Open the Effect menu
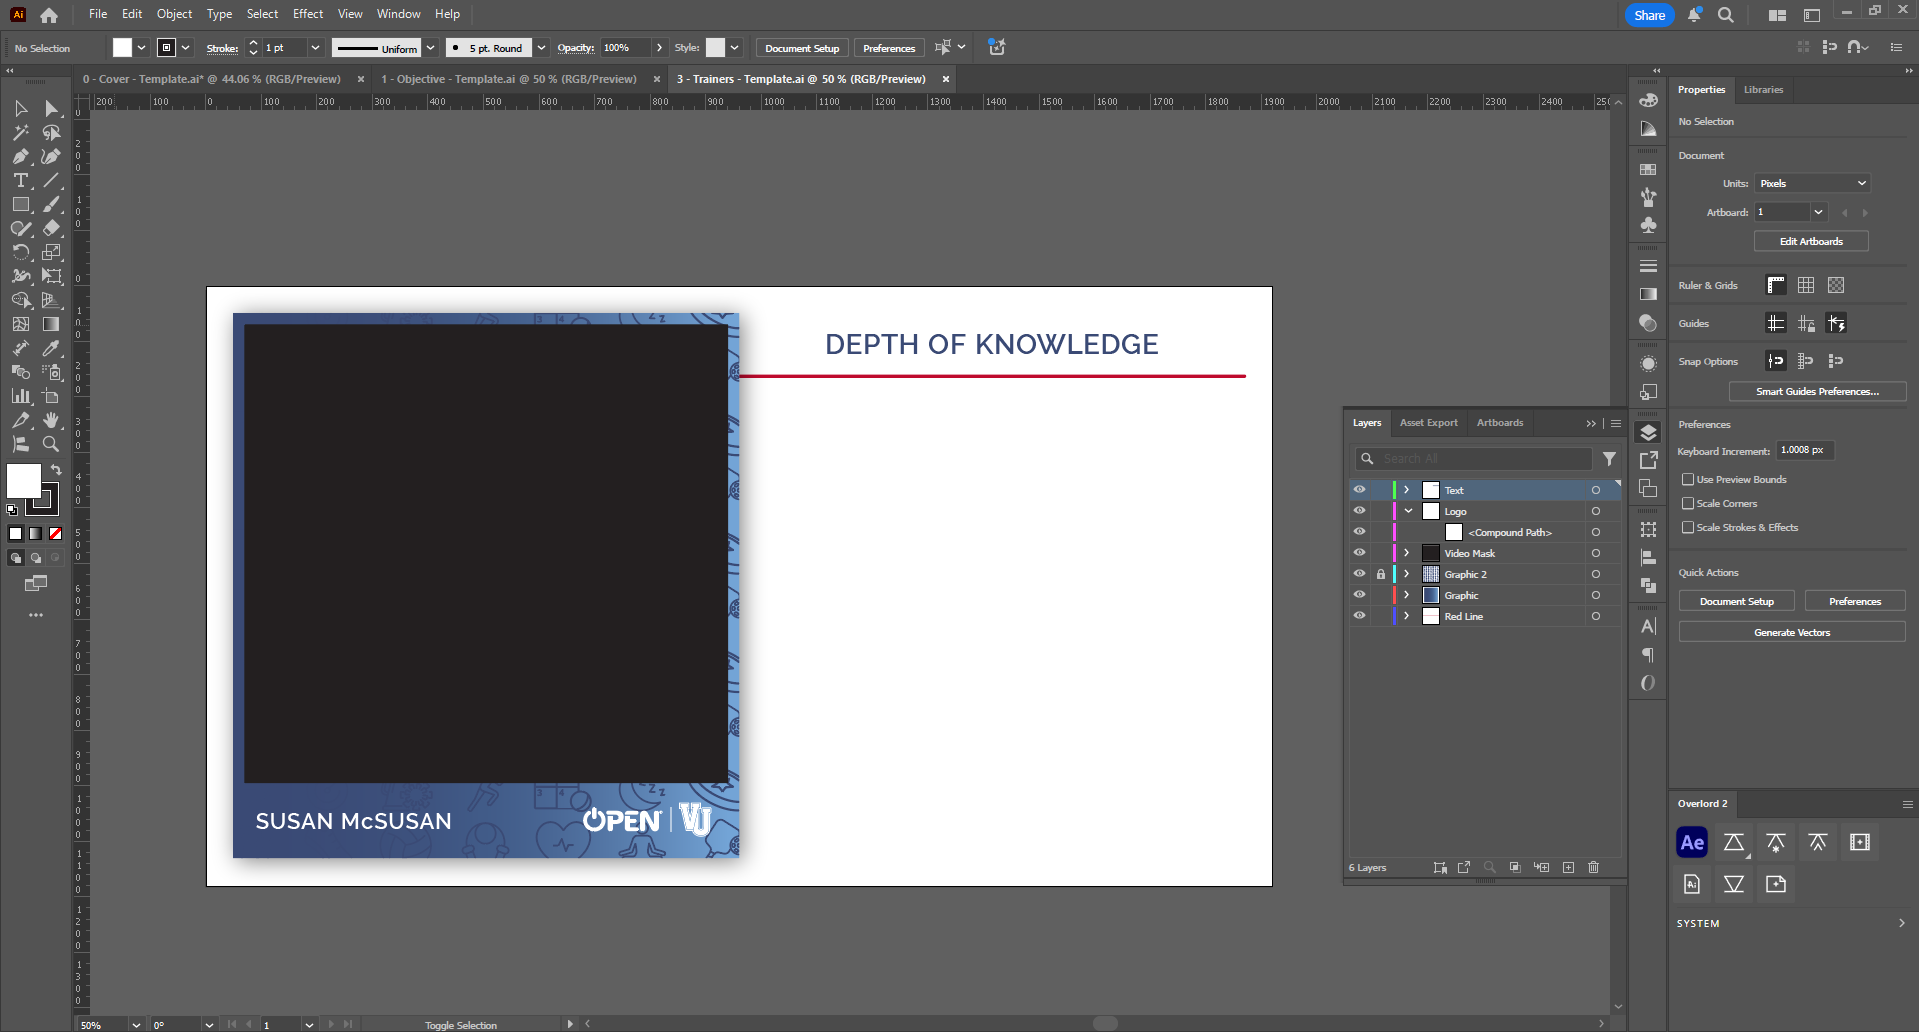Image resolution: width=1919 pixels, height=1032 pixels. click(308, 14)
